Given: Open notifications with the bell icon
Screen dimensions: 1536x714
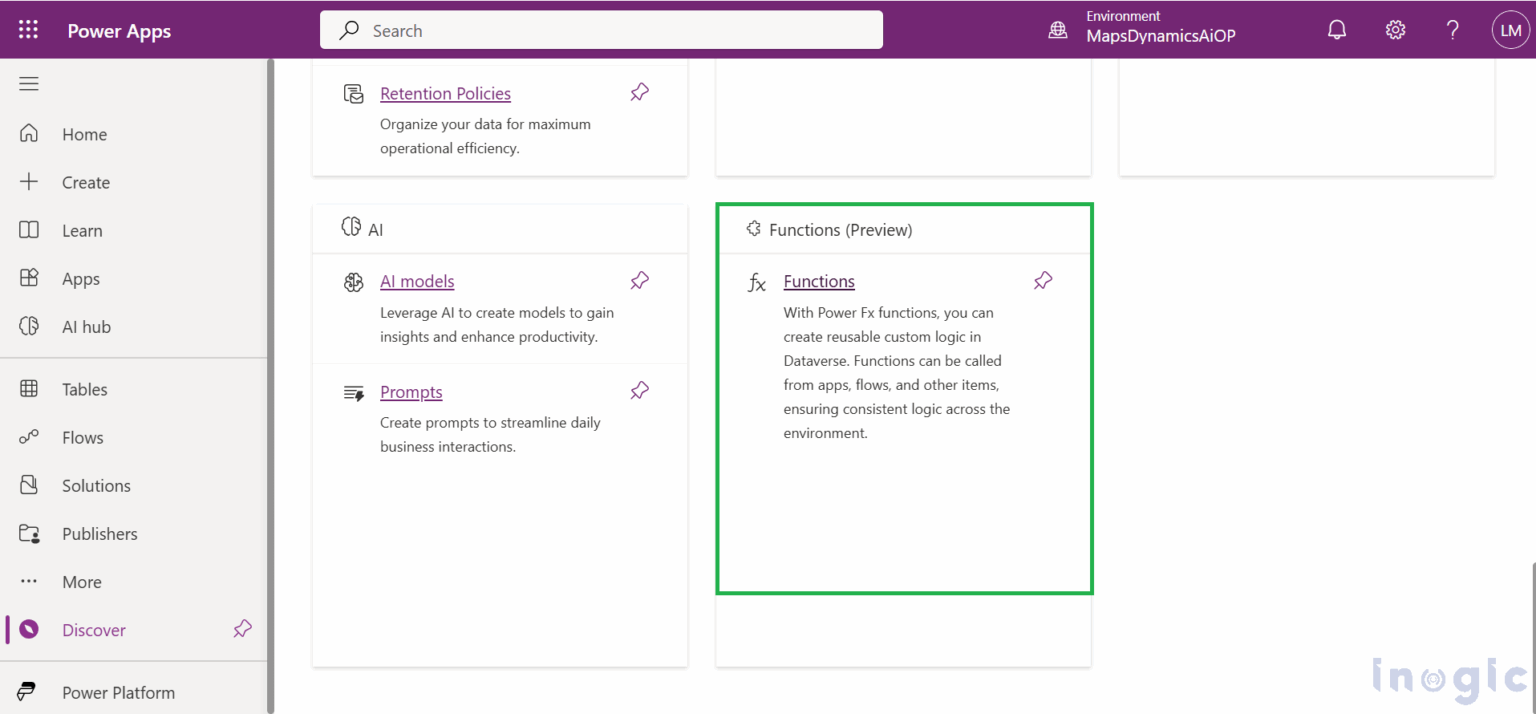Looking at the screenshot, I should pyautogui.click(x=1337, y=29).
